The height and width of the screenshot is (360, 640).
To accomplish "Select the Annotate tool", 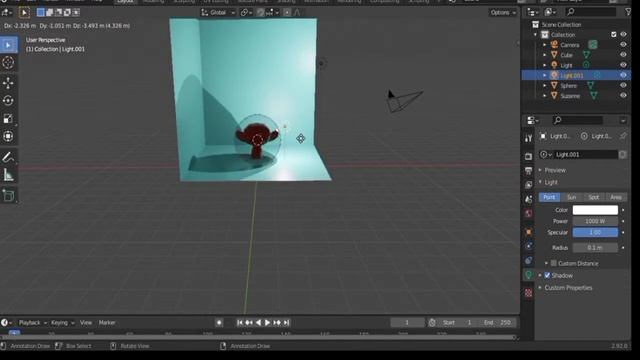I will (x=8, y=157).
